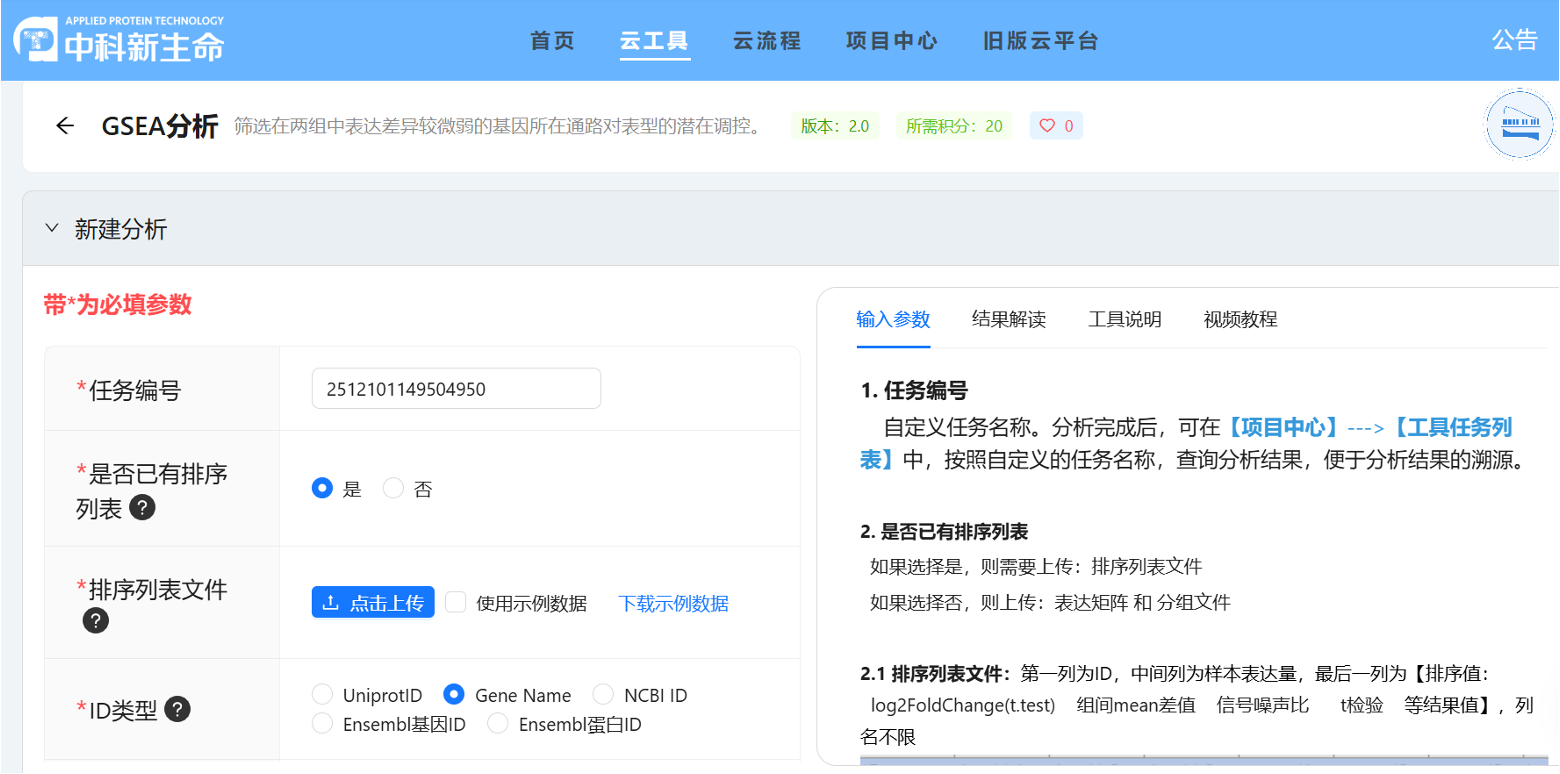Open help icon under 排序列表文件
The height and width of the screenshot is (774, 1560).
pyautogui.click(x=95, y=620)
